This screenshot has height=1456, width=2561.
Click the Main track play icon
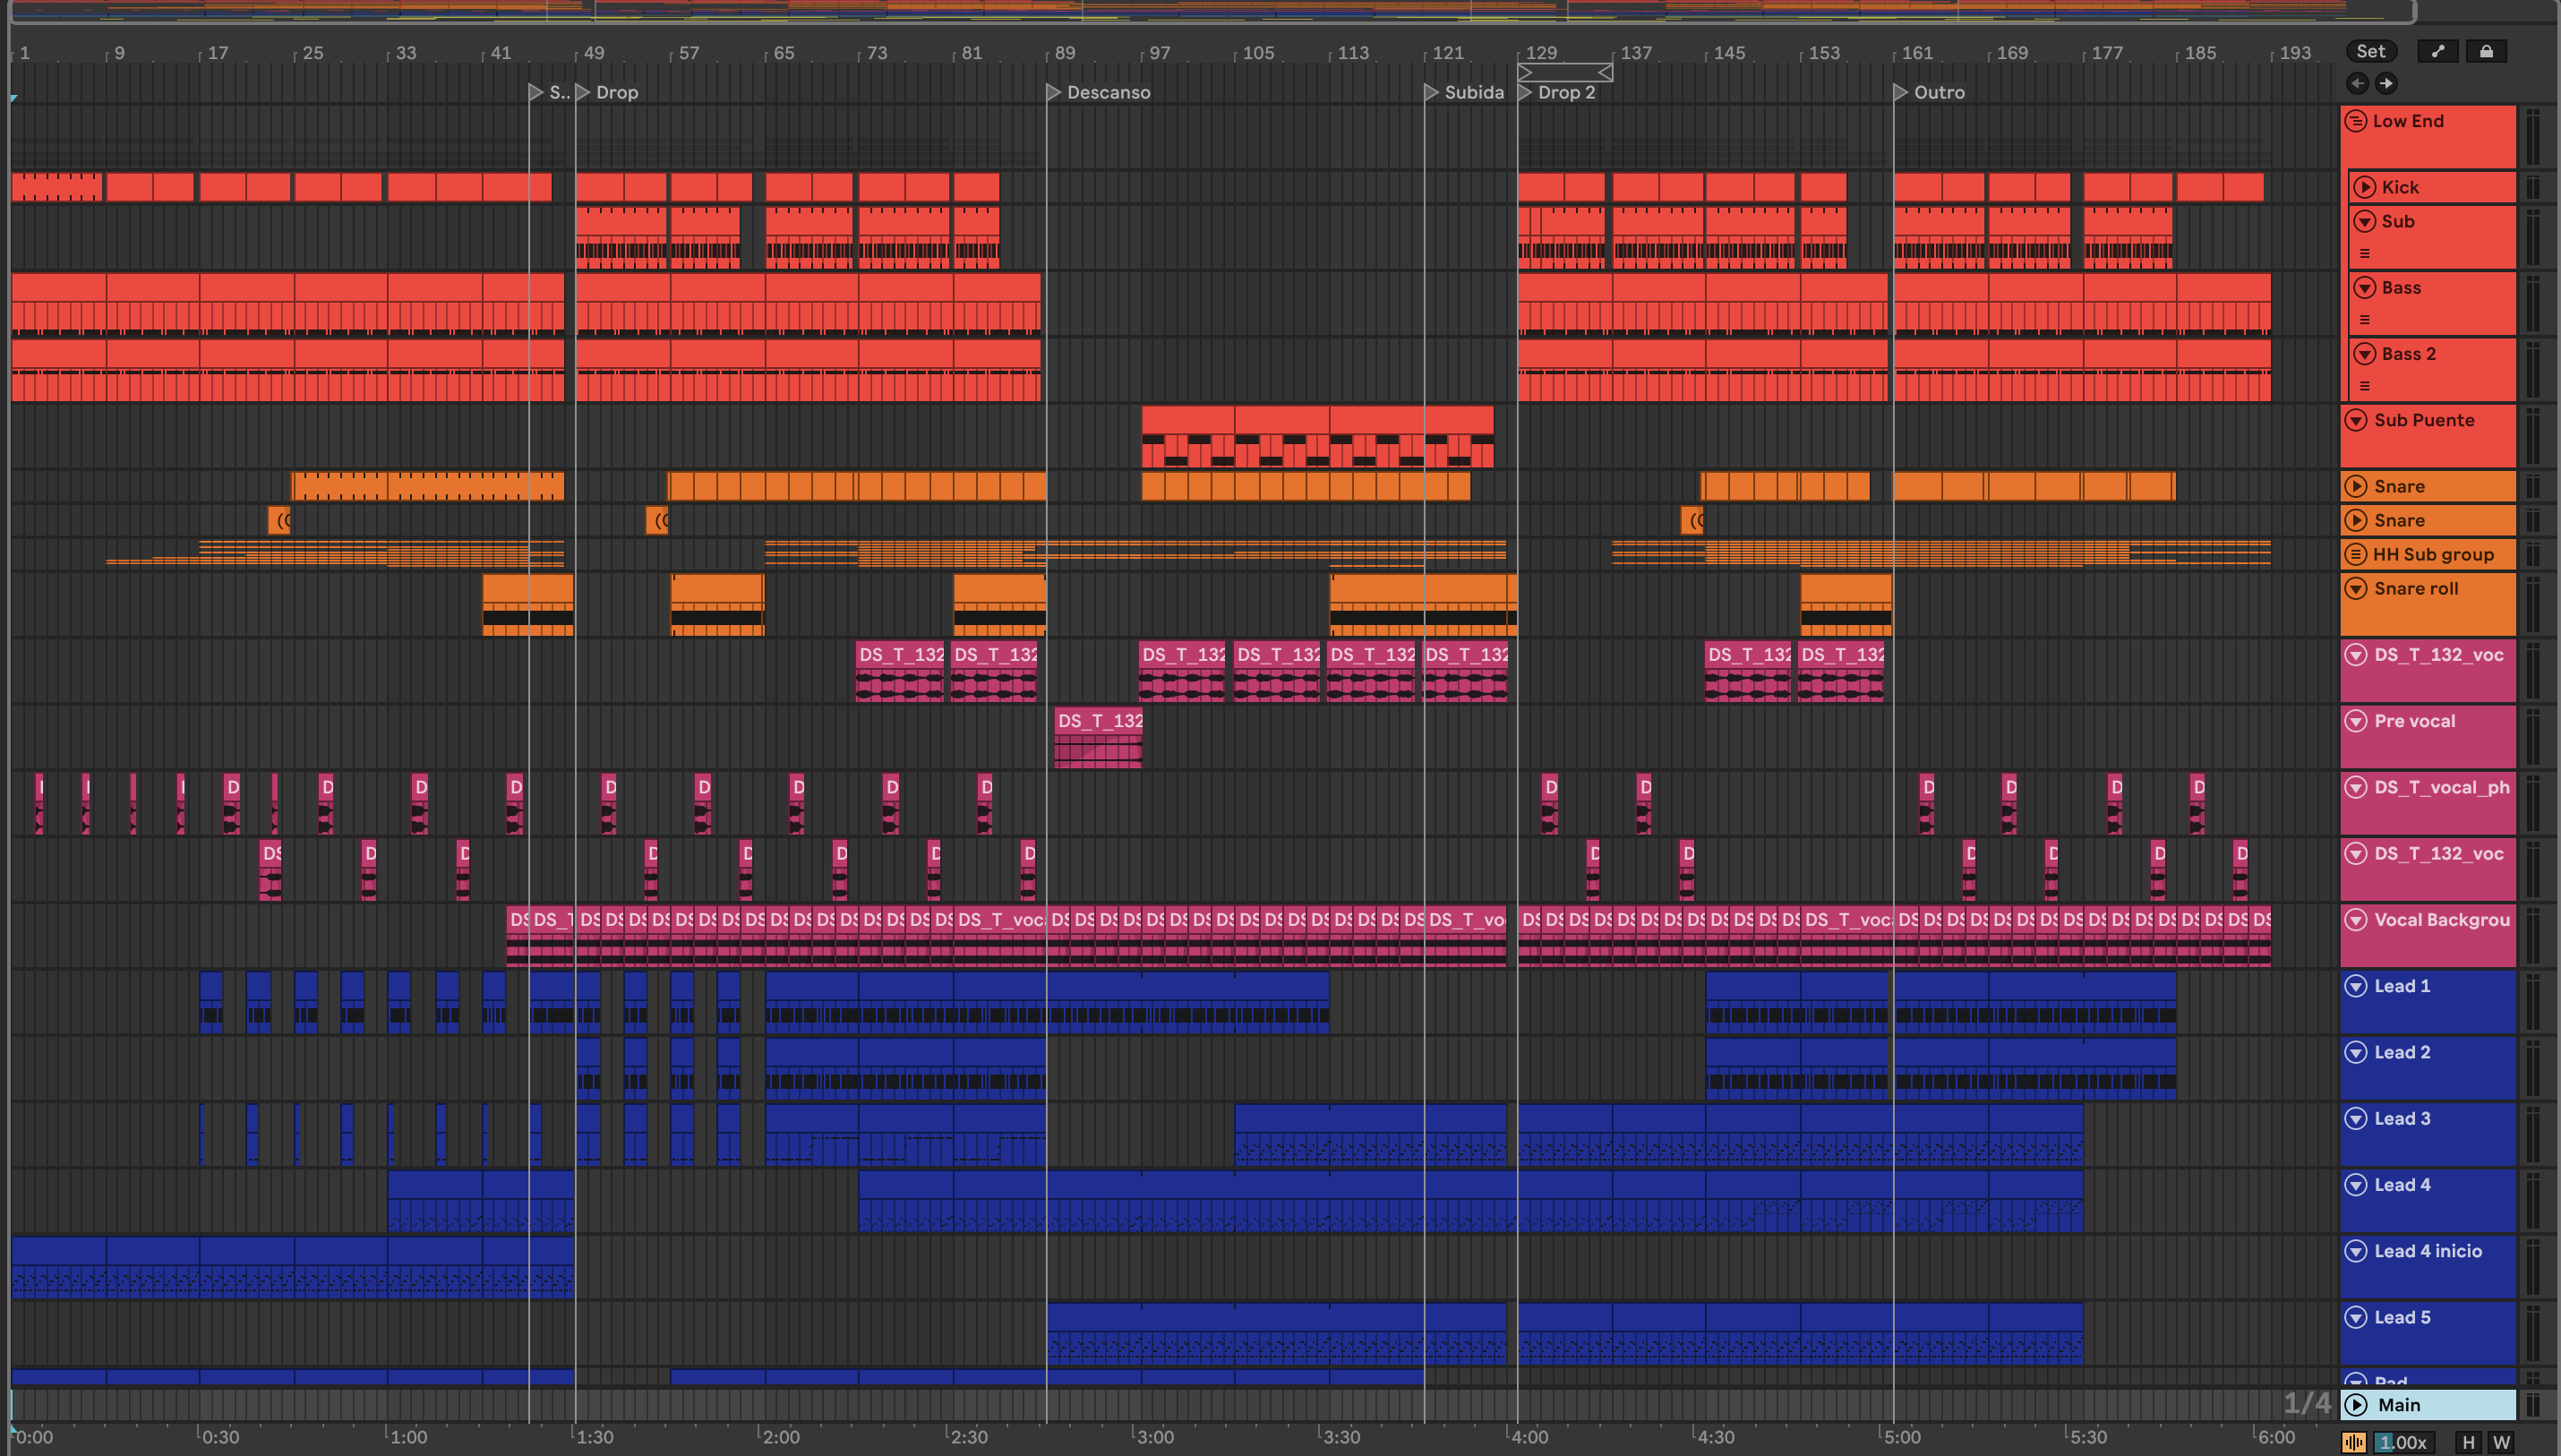point(2356,1404)
